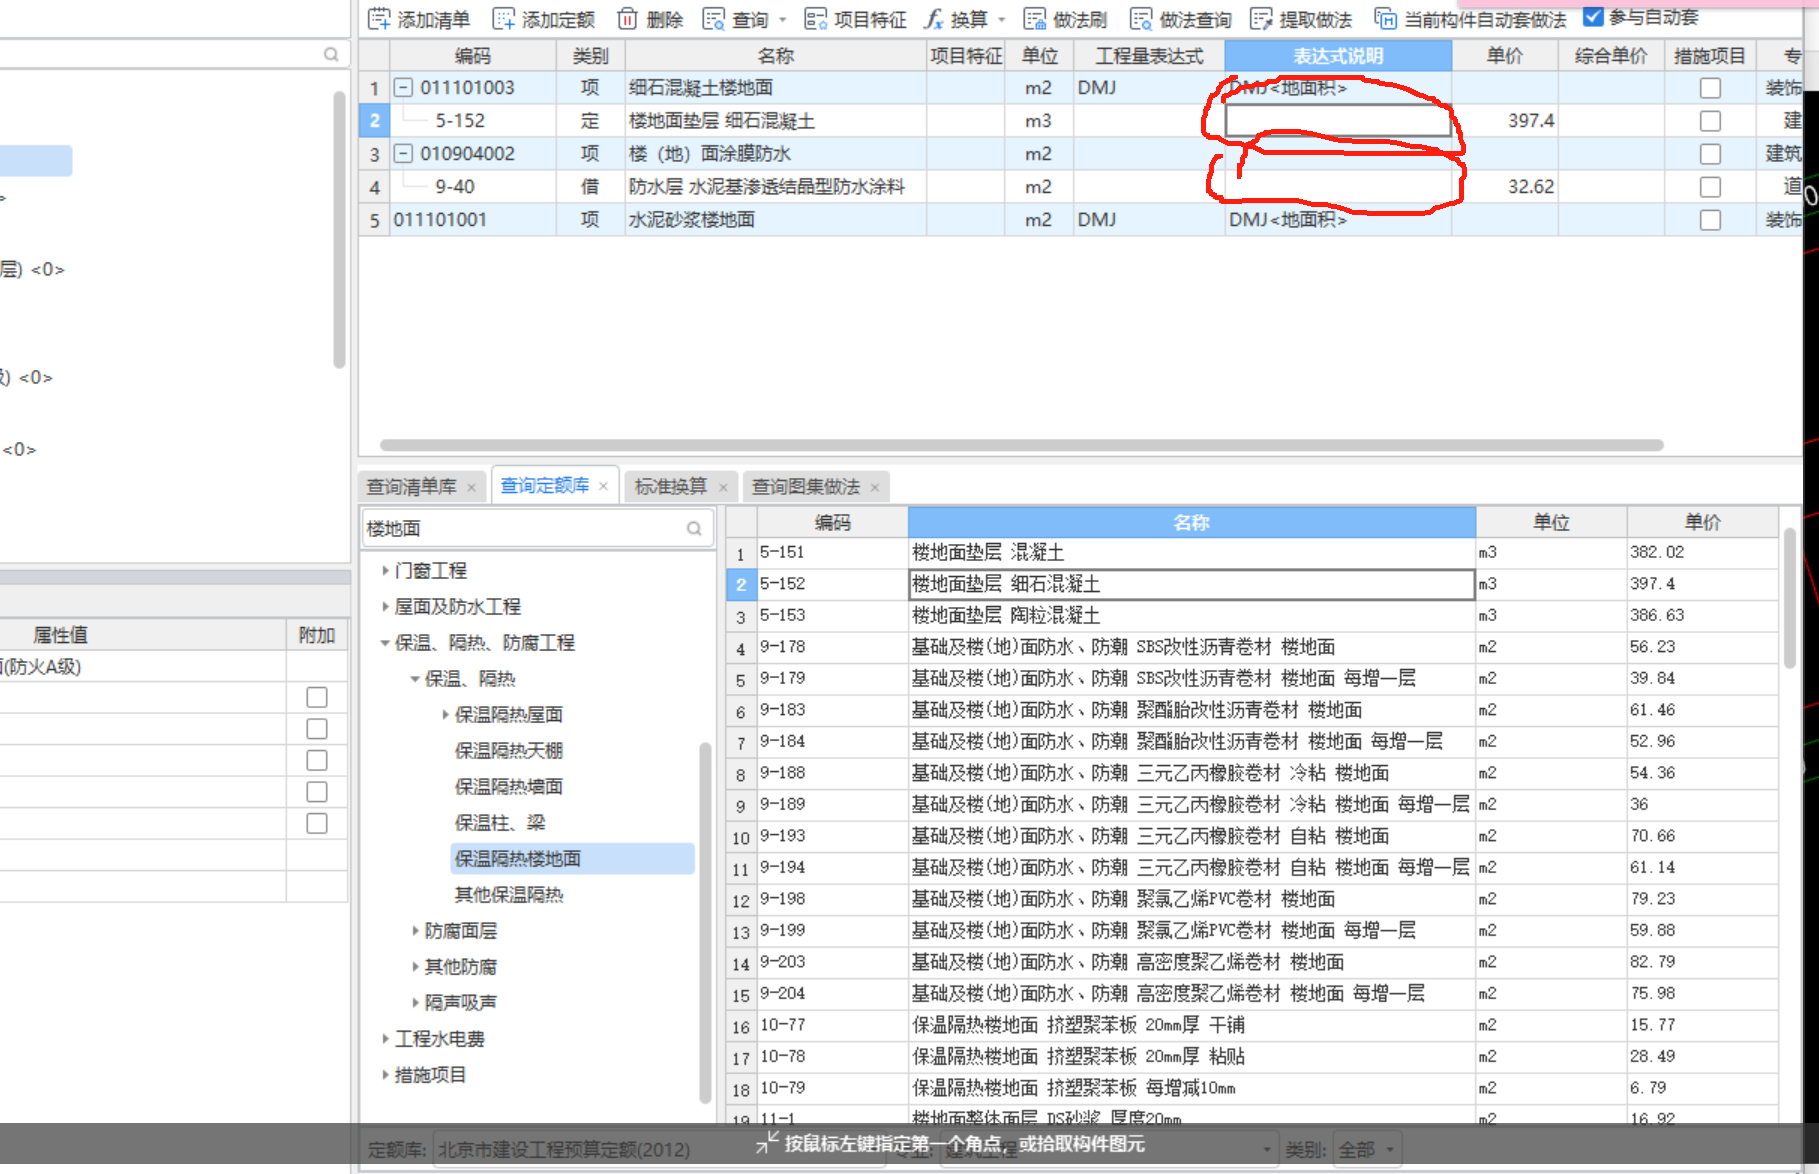
Task: Close the 查询清单库 tab
Action: [x=471, y=487]
